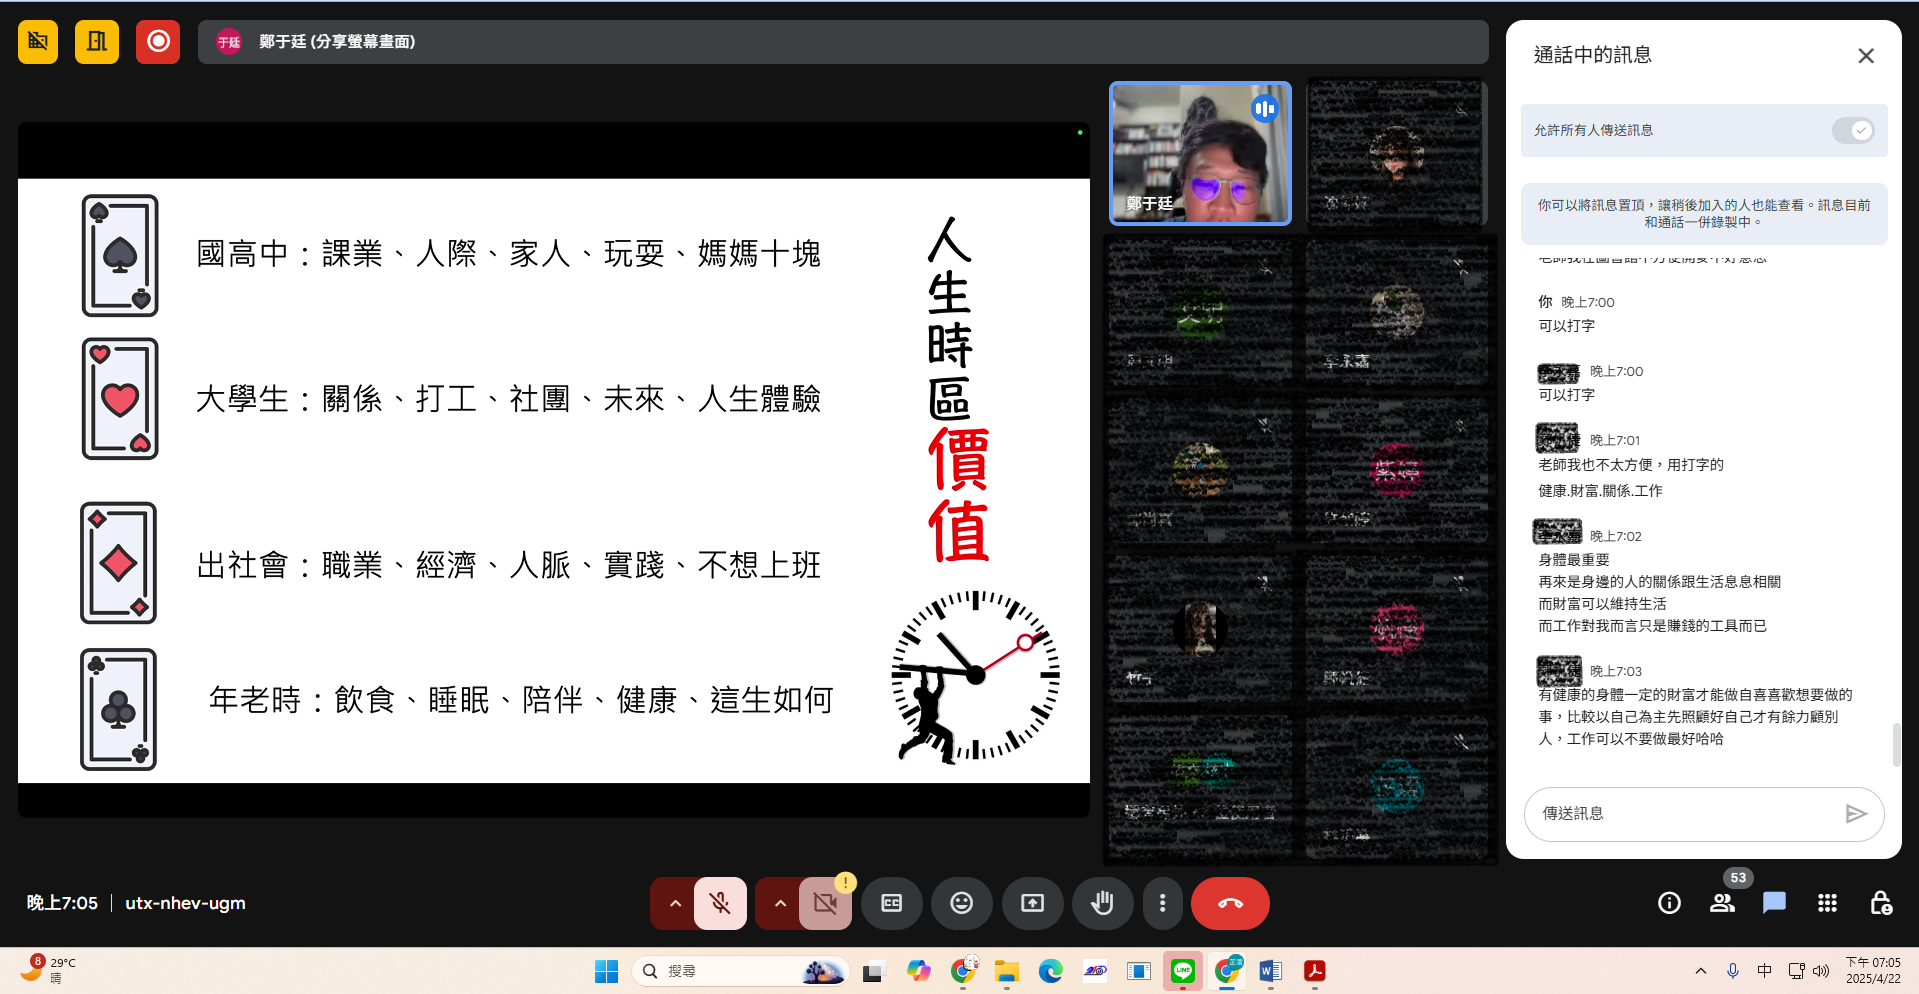Select the present screen icon
This screenshot has width=1919, height=994.
tap(1032, 903)
